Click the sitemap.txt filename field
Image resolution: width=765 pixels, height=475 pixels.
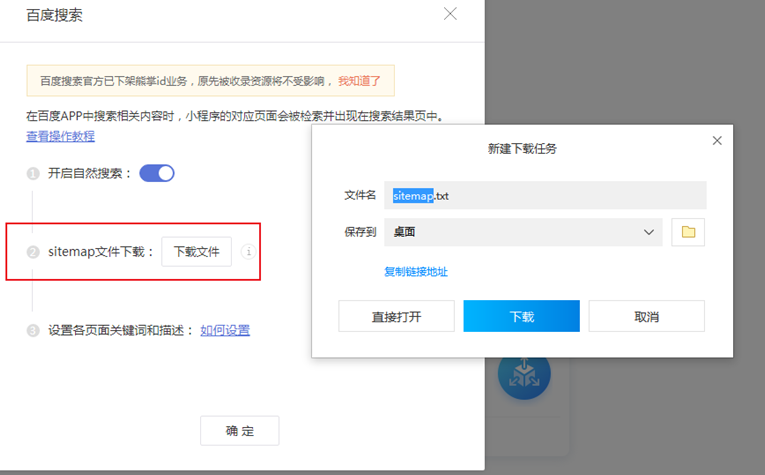coord(545,196)
